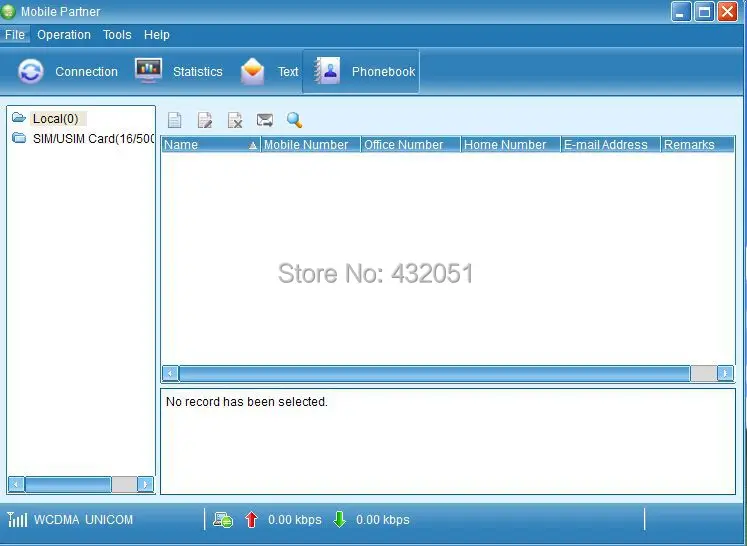
Task: Click the New contact toolbar icon
Action: pos(175,120)
